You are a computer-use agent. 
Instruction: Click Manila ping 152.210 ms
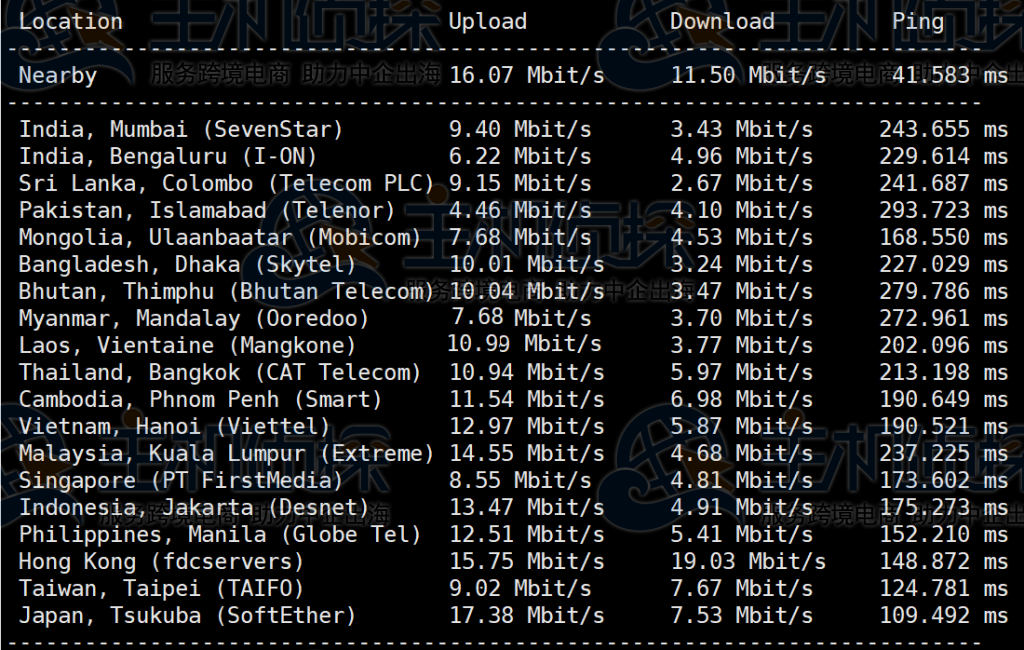(x=944, y=535)
